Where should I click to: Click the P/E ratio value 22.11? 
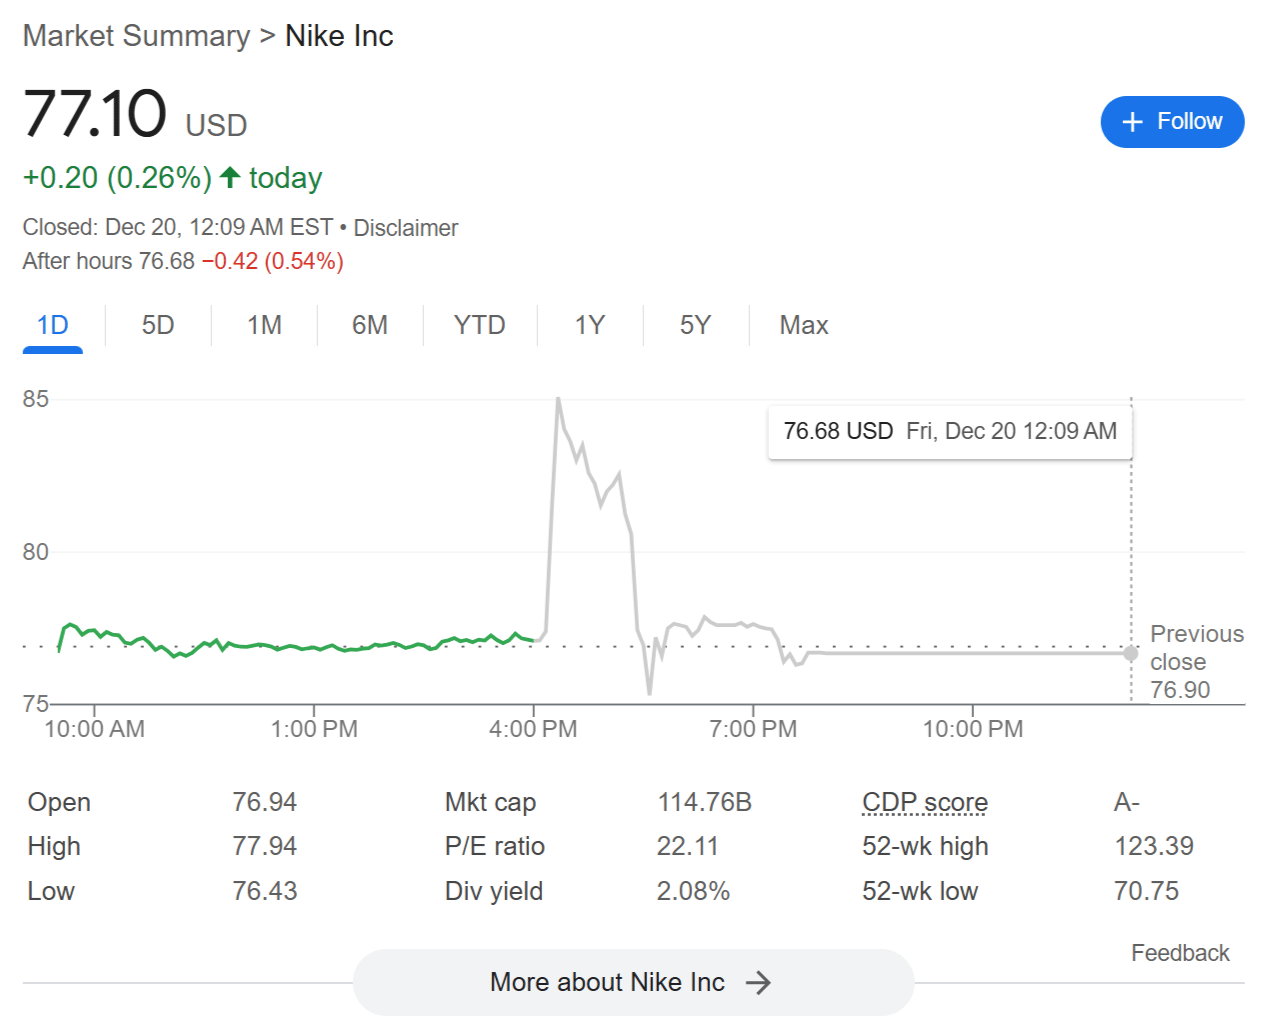tap(688, 847)
